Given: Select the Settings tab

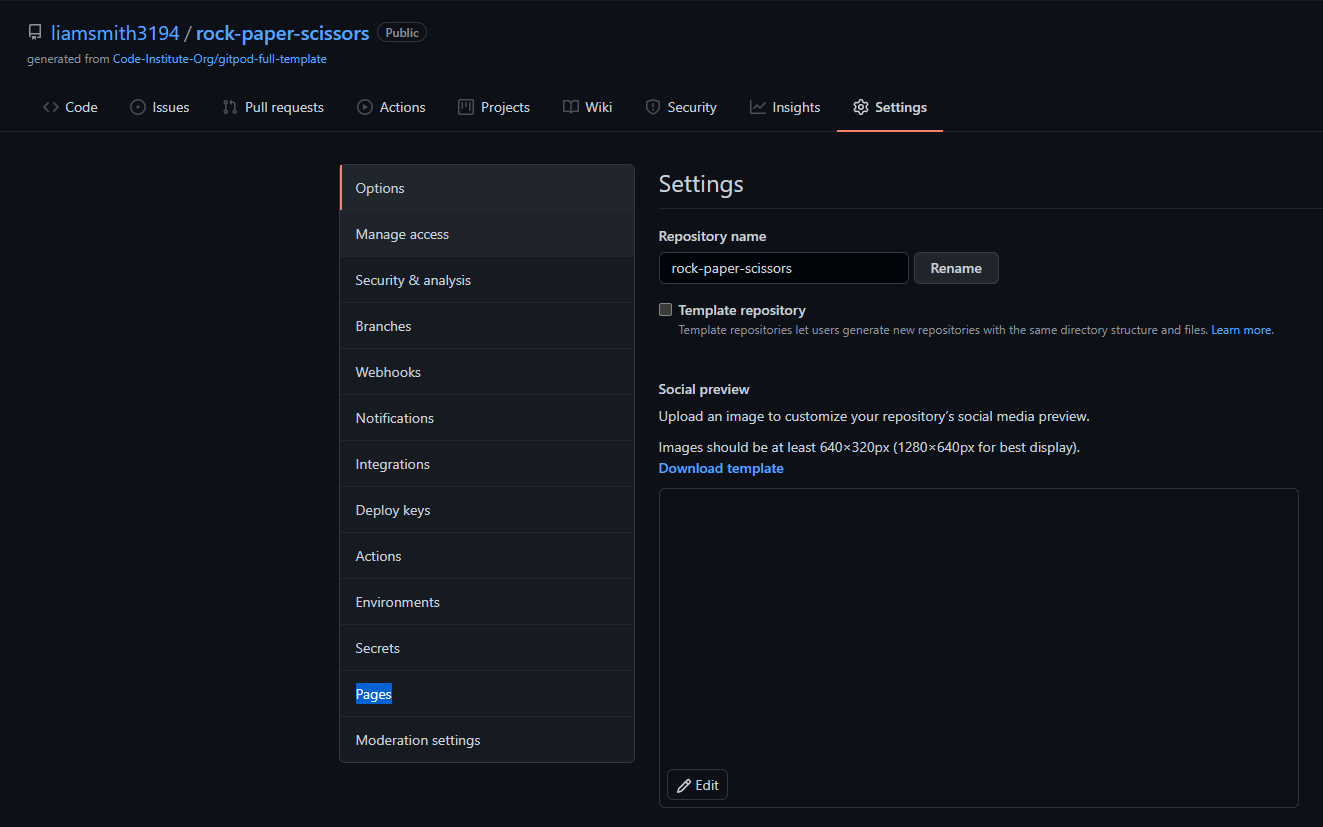Looking at the screenshot, I should (890, 107).
